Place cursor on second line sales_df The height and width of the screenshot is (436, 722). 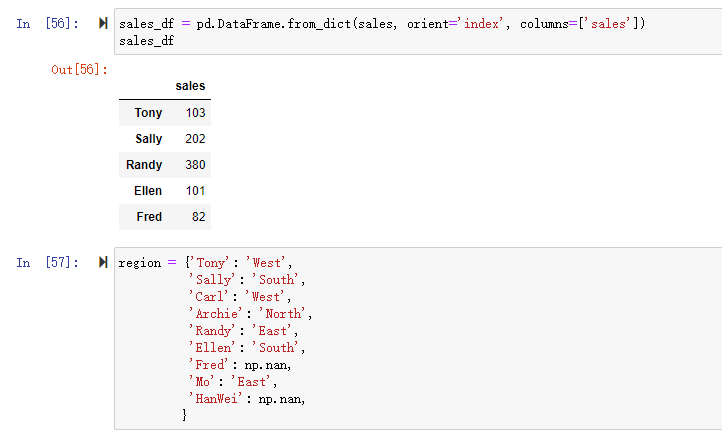[x=145, y=41]
